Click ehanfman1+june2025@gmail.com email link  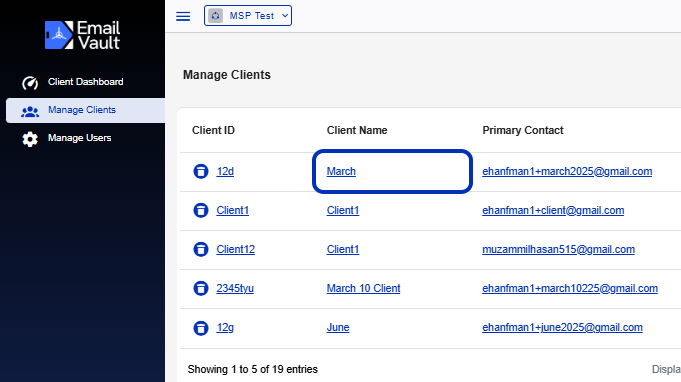point(562,328)
